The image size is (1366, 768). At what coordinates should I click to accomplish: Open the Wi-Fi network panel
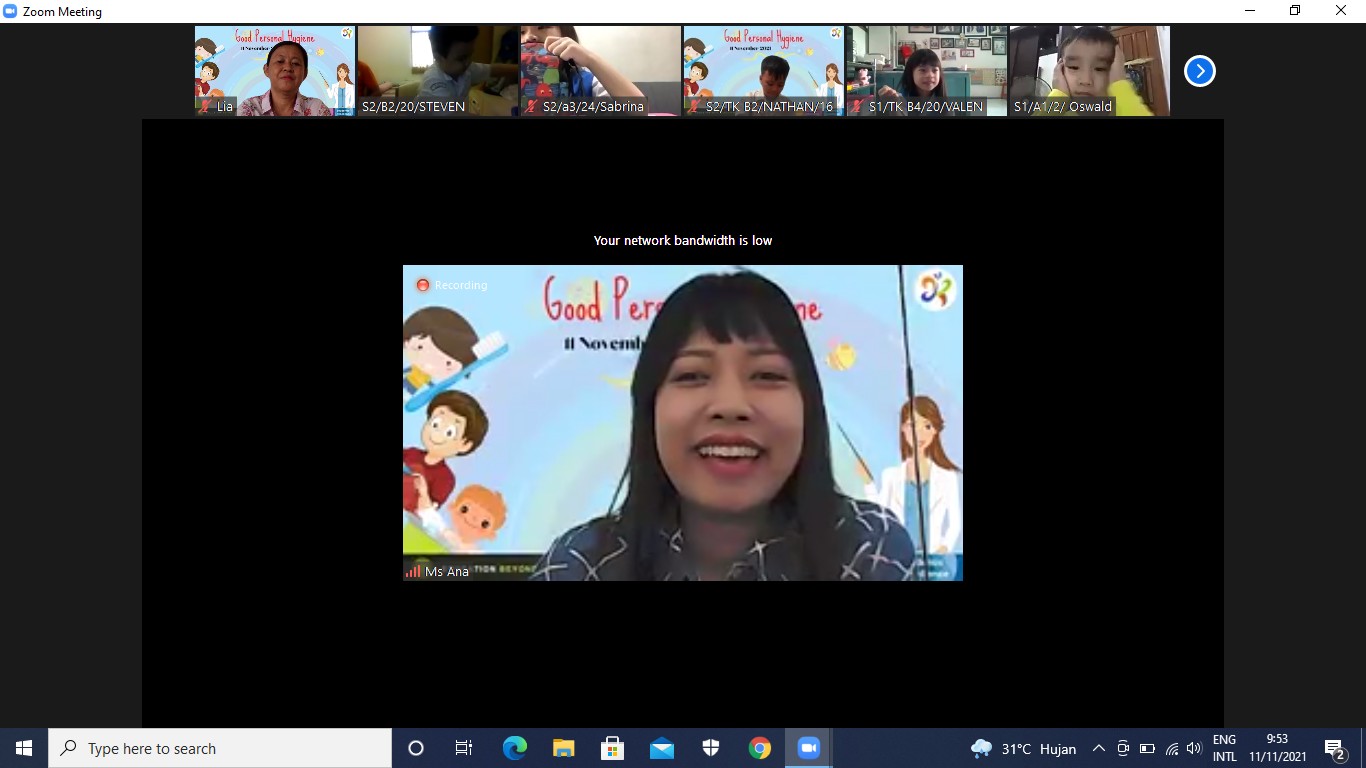pyautogui.click(x=1171, y=748)
